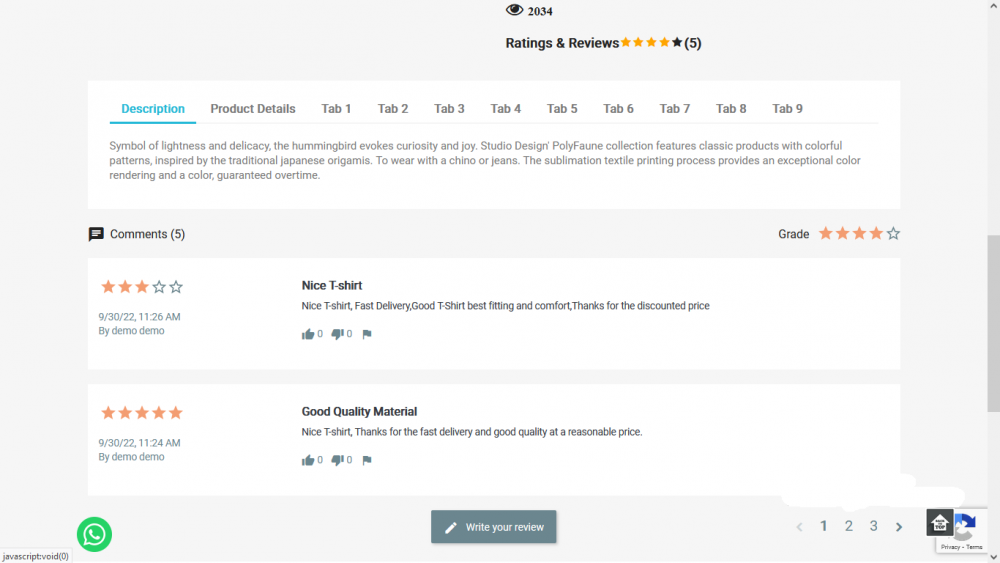Open the Product Details tab
Screen dimensions: 1000x563
[x=253, y=108]
